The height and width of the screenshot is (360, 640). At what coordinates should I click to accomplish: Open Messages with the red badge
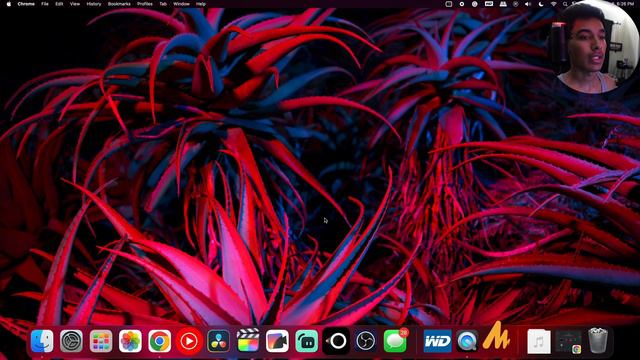point(395,340)
